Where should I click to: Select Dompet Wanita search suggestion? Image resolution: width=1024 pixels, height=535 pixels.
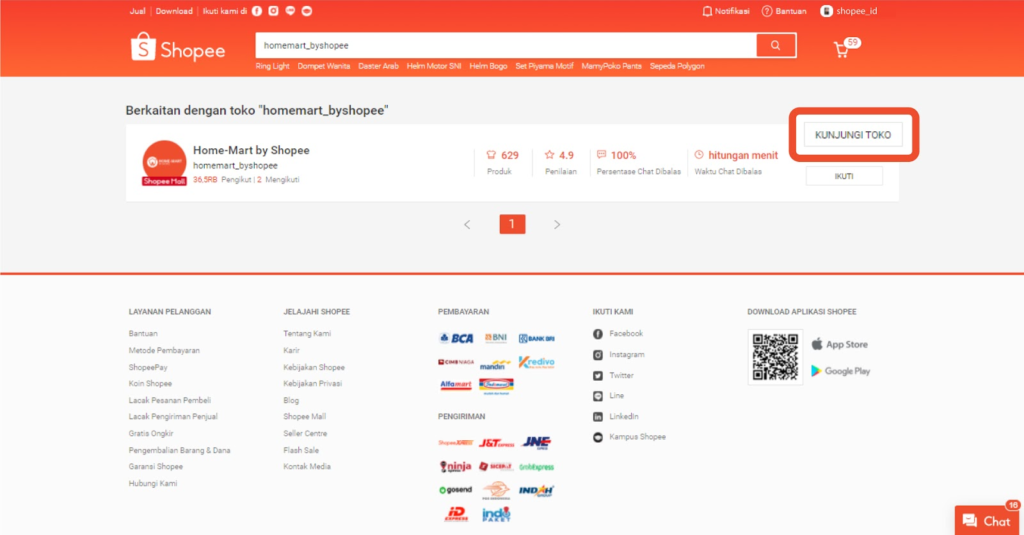[324, 66]
